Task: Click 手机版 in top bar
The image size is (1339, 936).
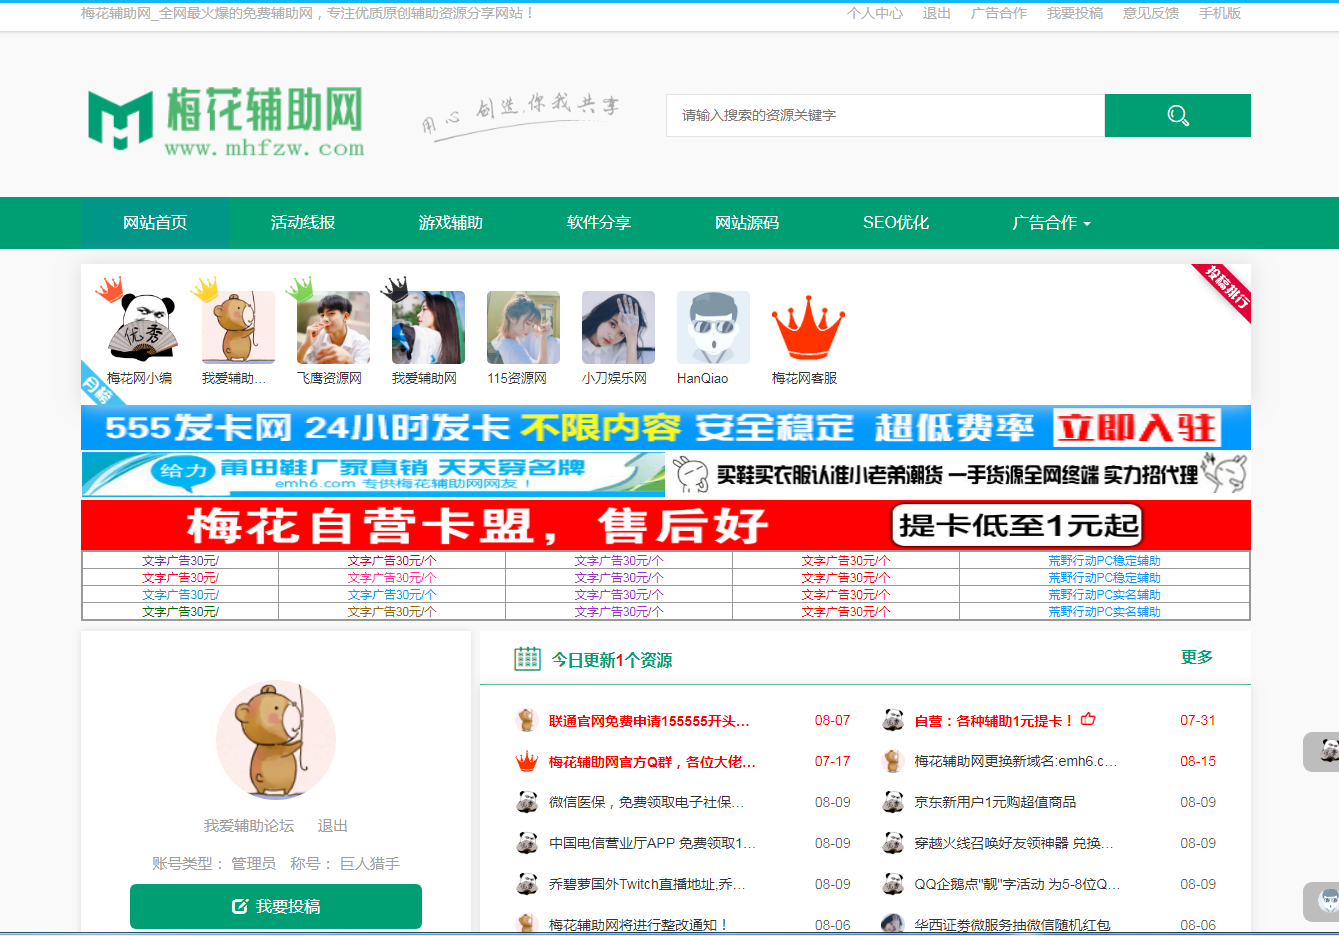Action: pos(1220,13)
